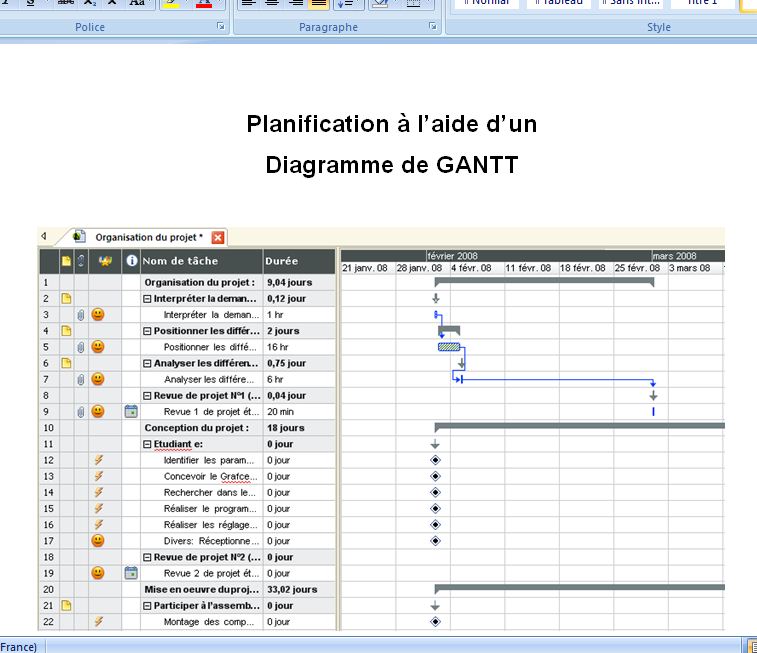The image size is (757, 653).
Task: Click the 18 févr. 08 date header
Action: (x=582, y=268)
